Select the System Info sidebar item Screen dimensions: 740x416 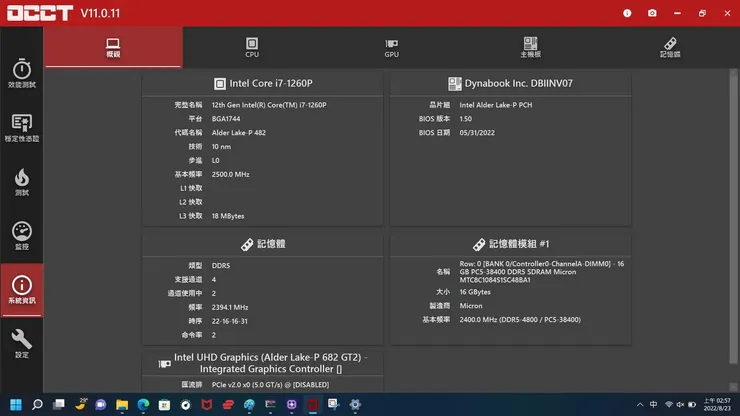tap(22, 290)
